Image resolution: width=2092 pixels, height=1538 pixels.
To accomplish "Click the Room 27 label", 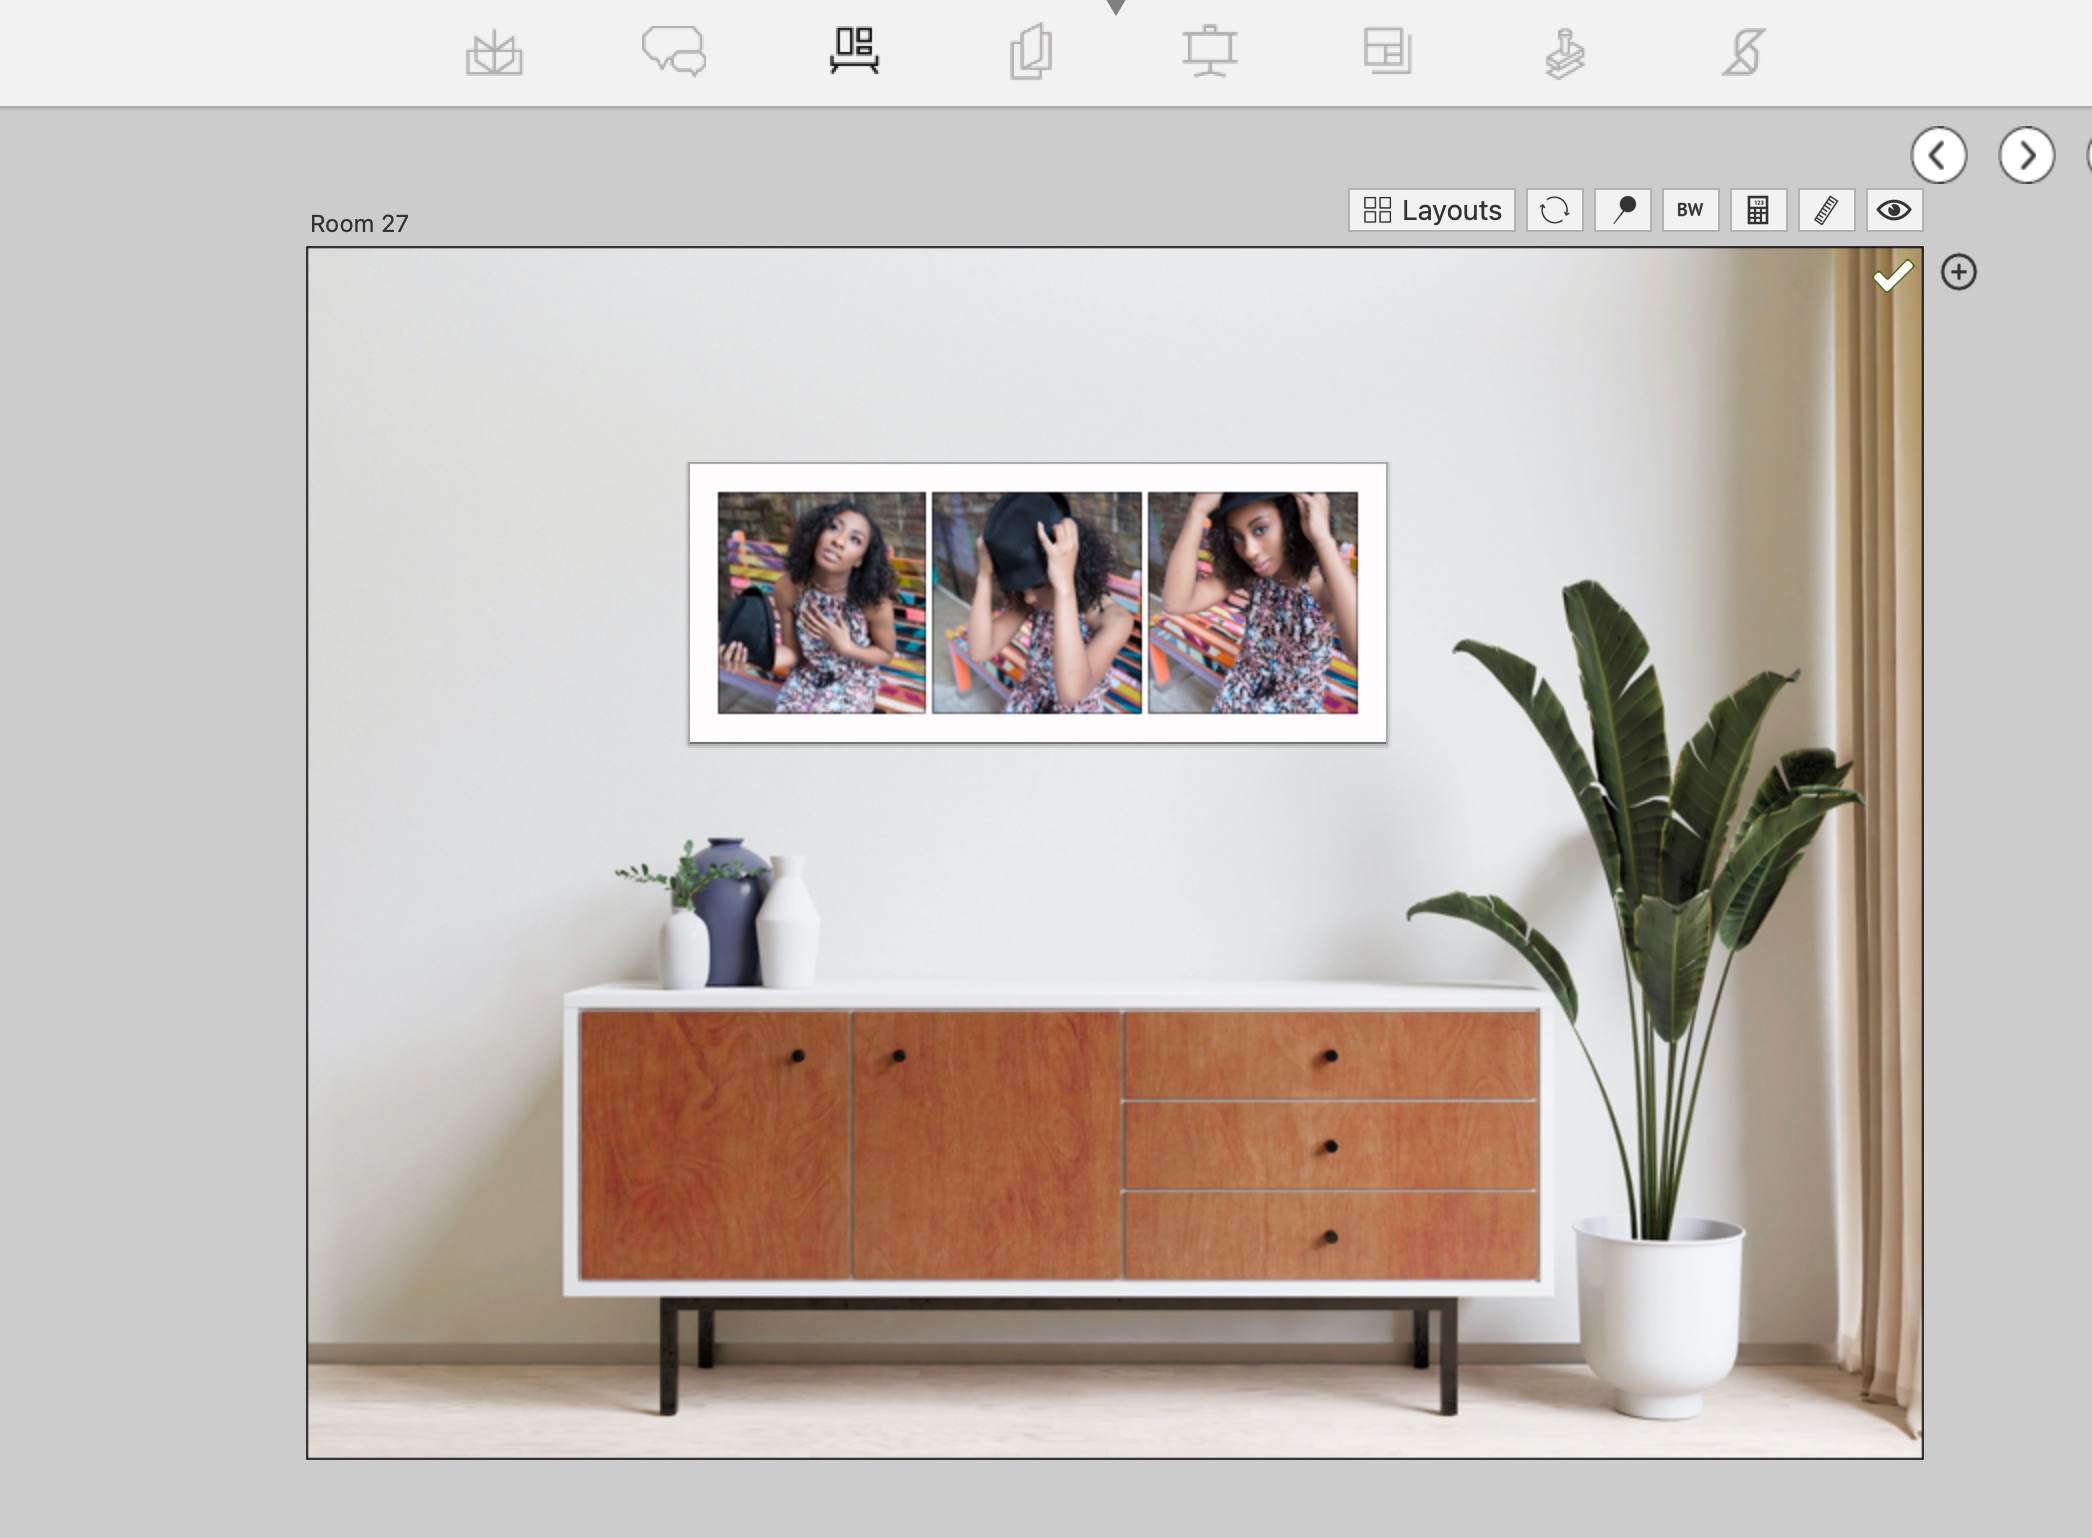I will click(359, 223).
